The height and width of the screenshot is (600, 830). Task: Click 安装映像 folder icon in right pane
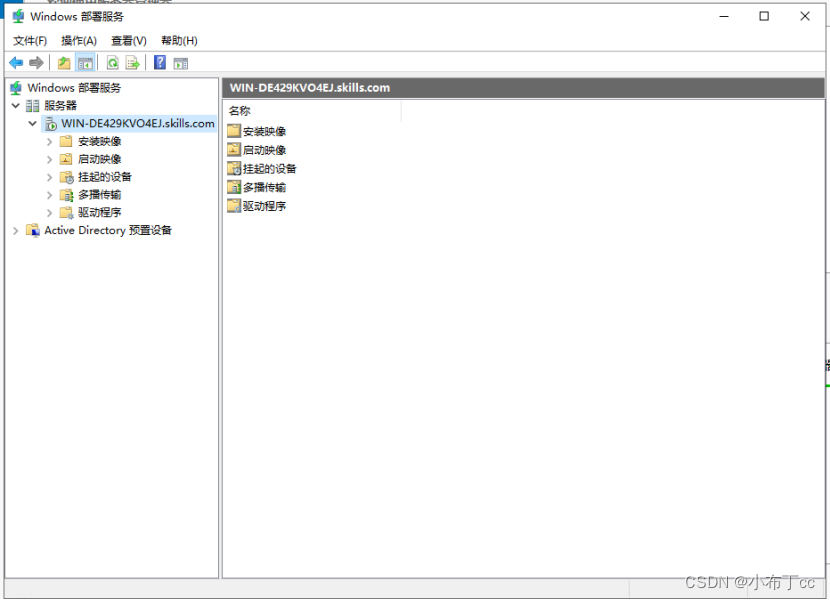tap(234, 131)
